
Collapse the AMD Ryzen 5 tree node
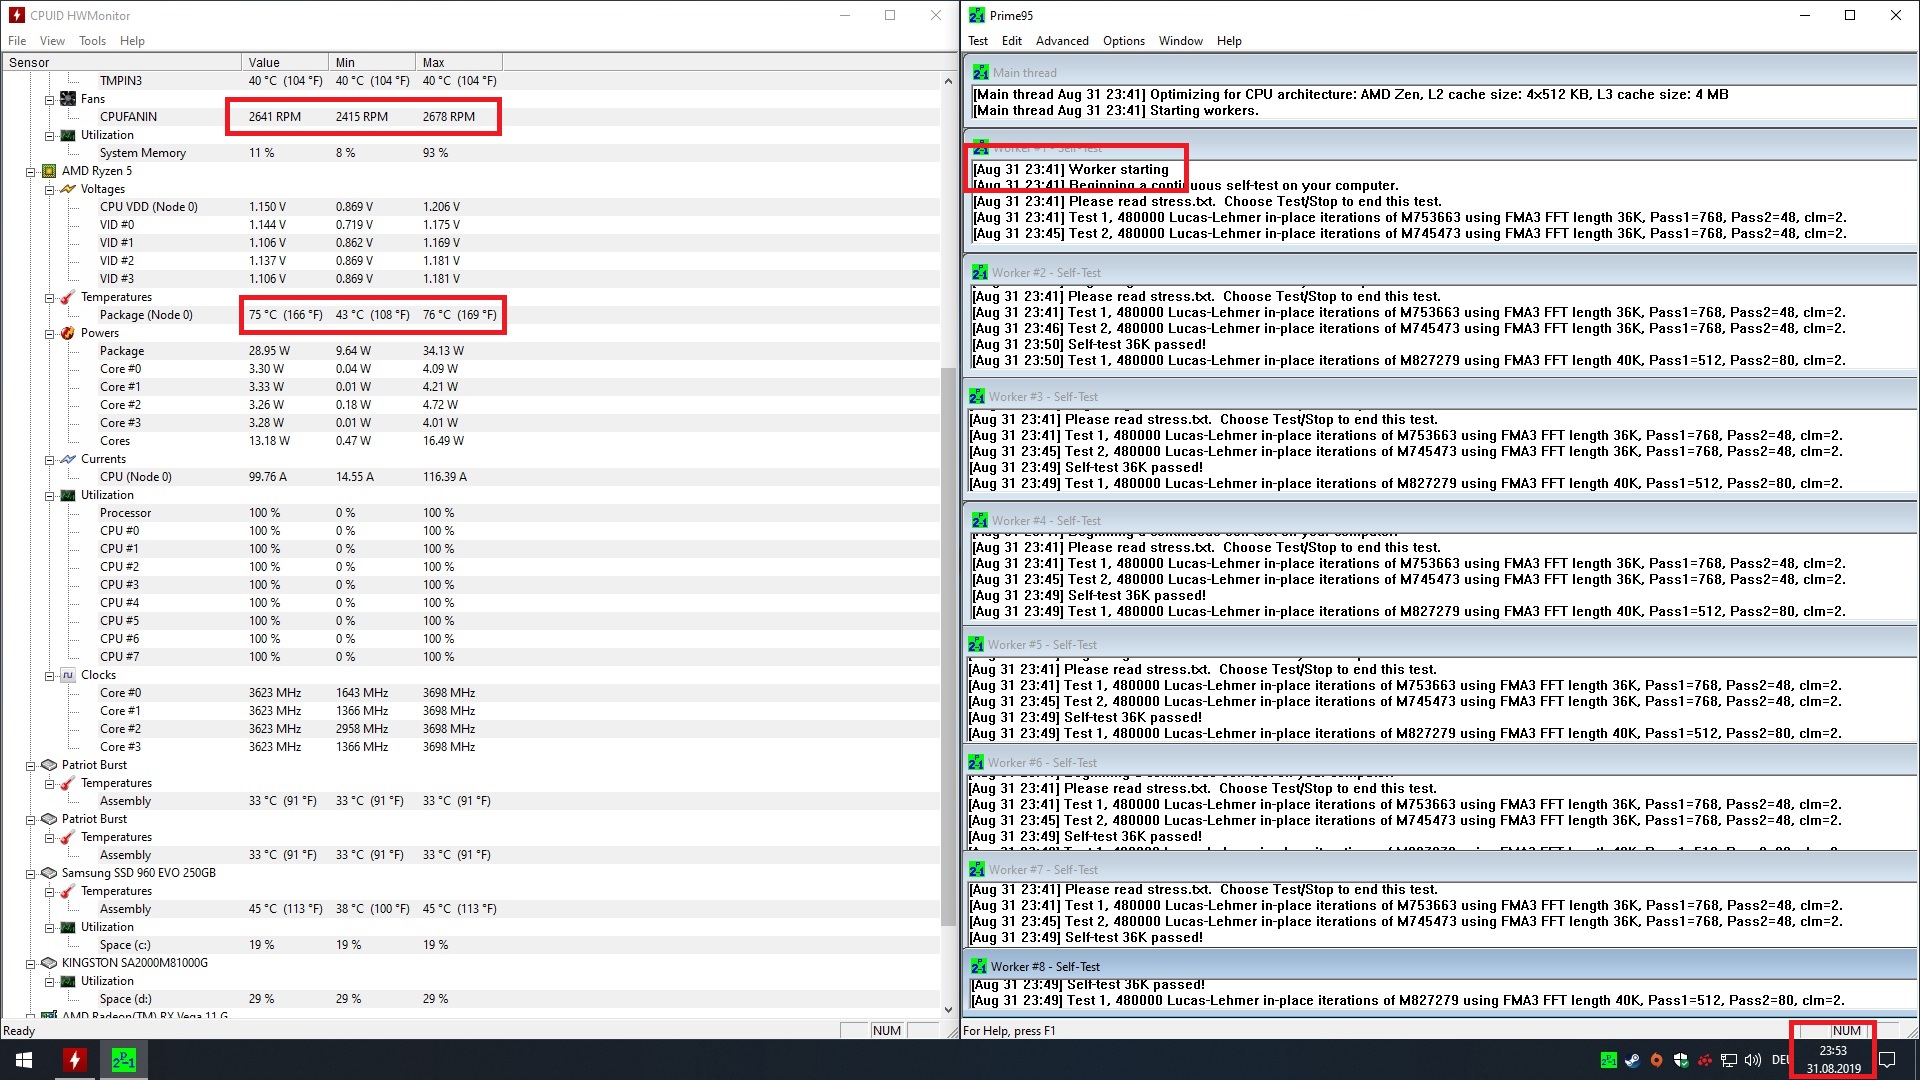31,171
